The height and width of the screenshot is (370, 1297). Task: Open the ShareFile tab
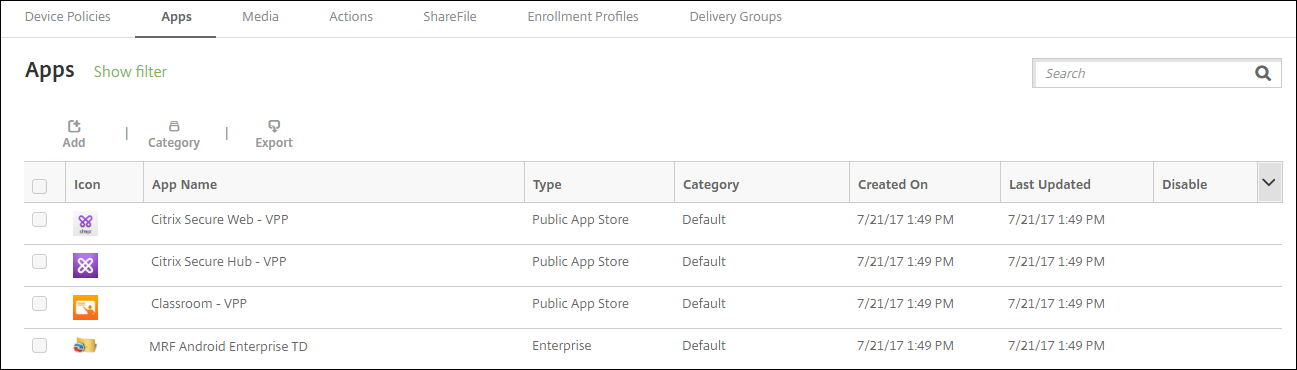[450, 17]
